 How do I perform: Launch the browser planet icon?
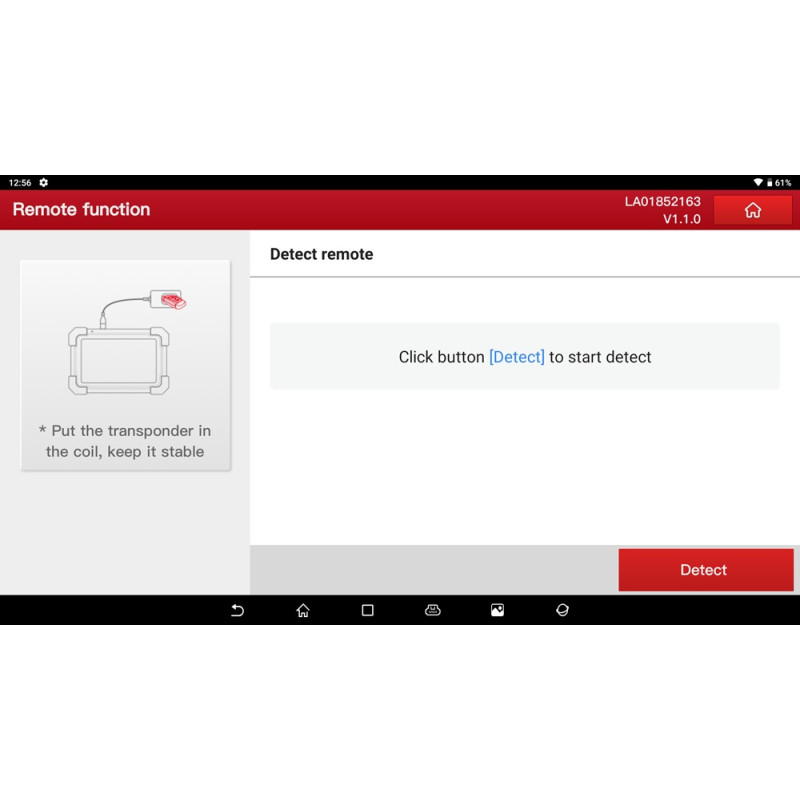[562, 610]
